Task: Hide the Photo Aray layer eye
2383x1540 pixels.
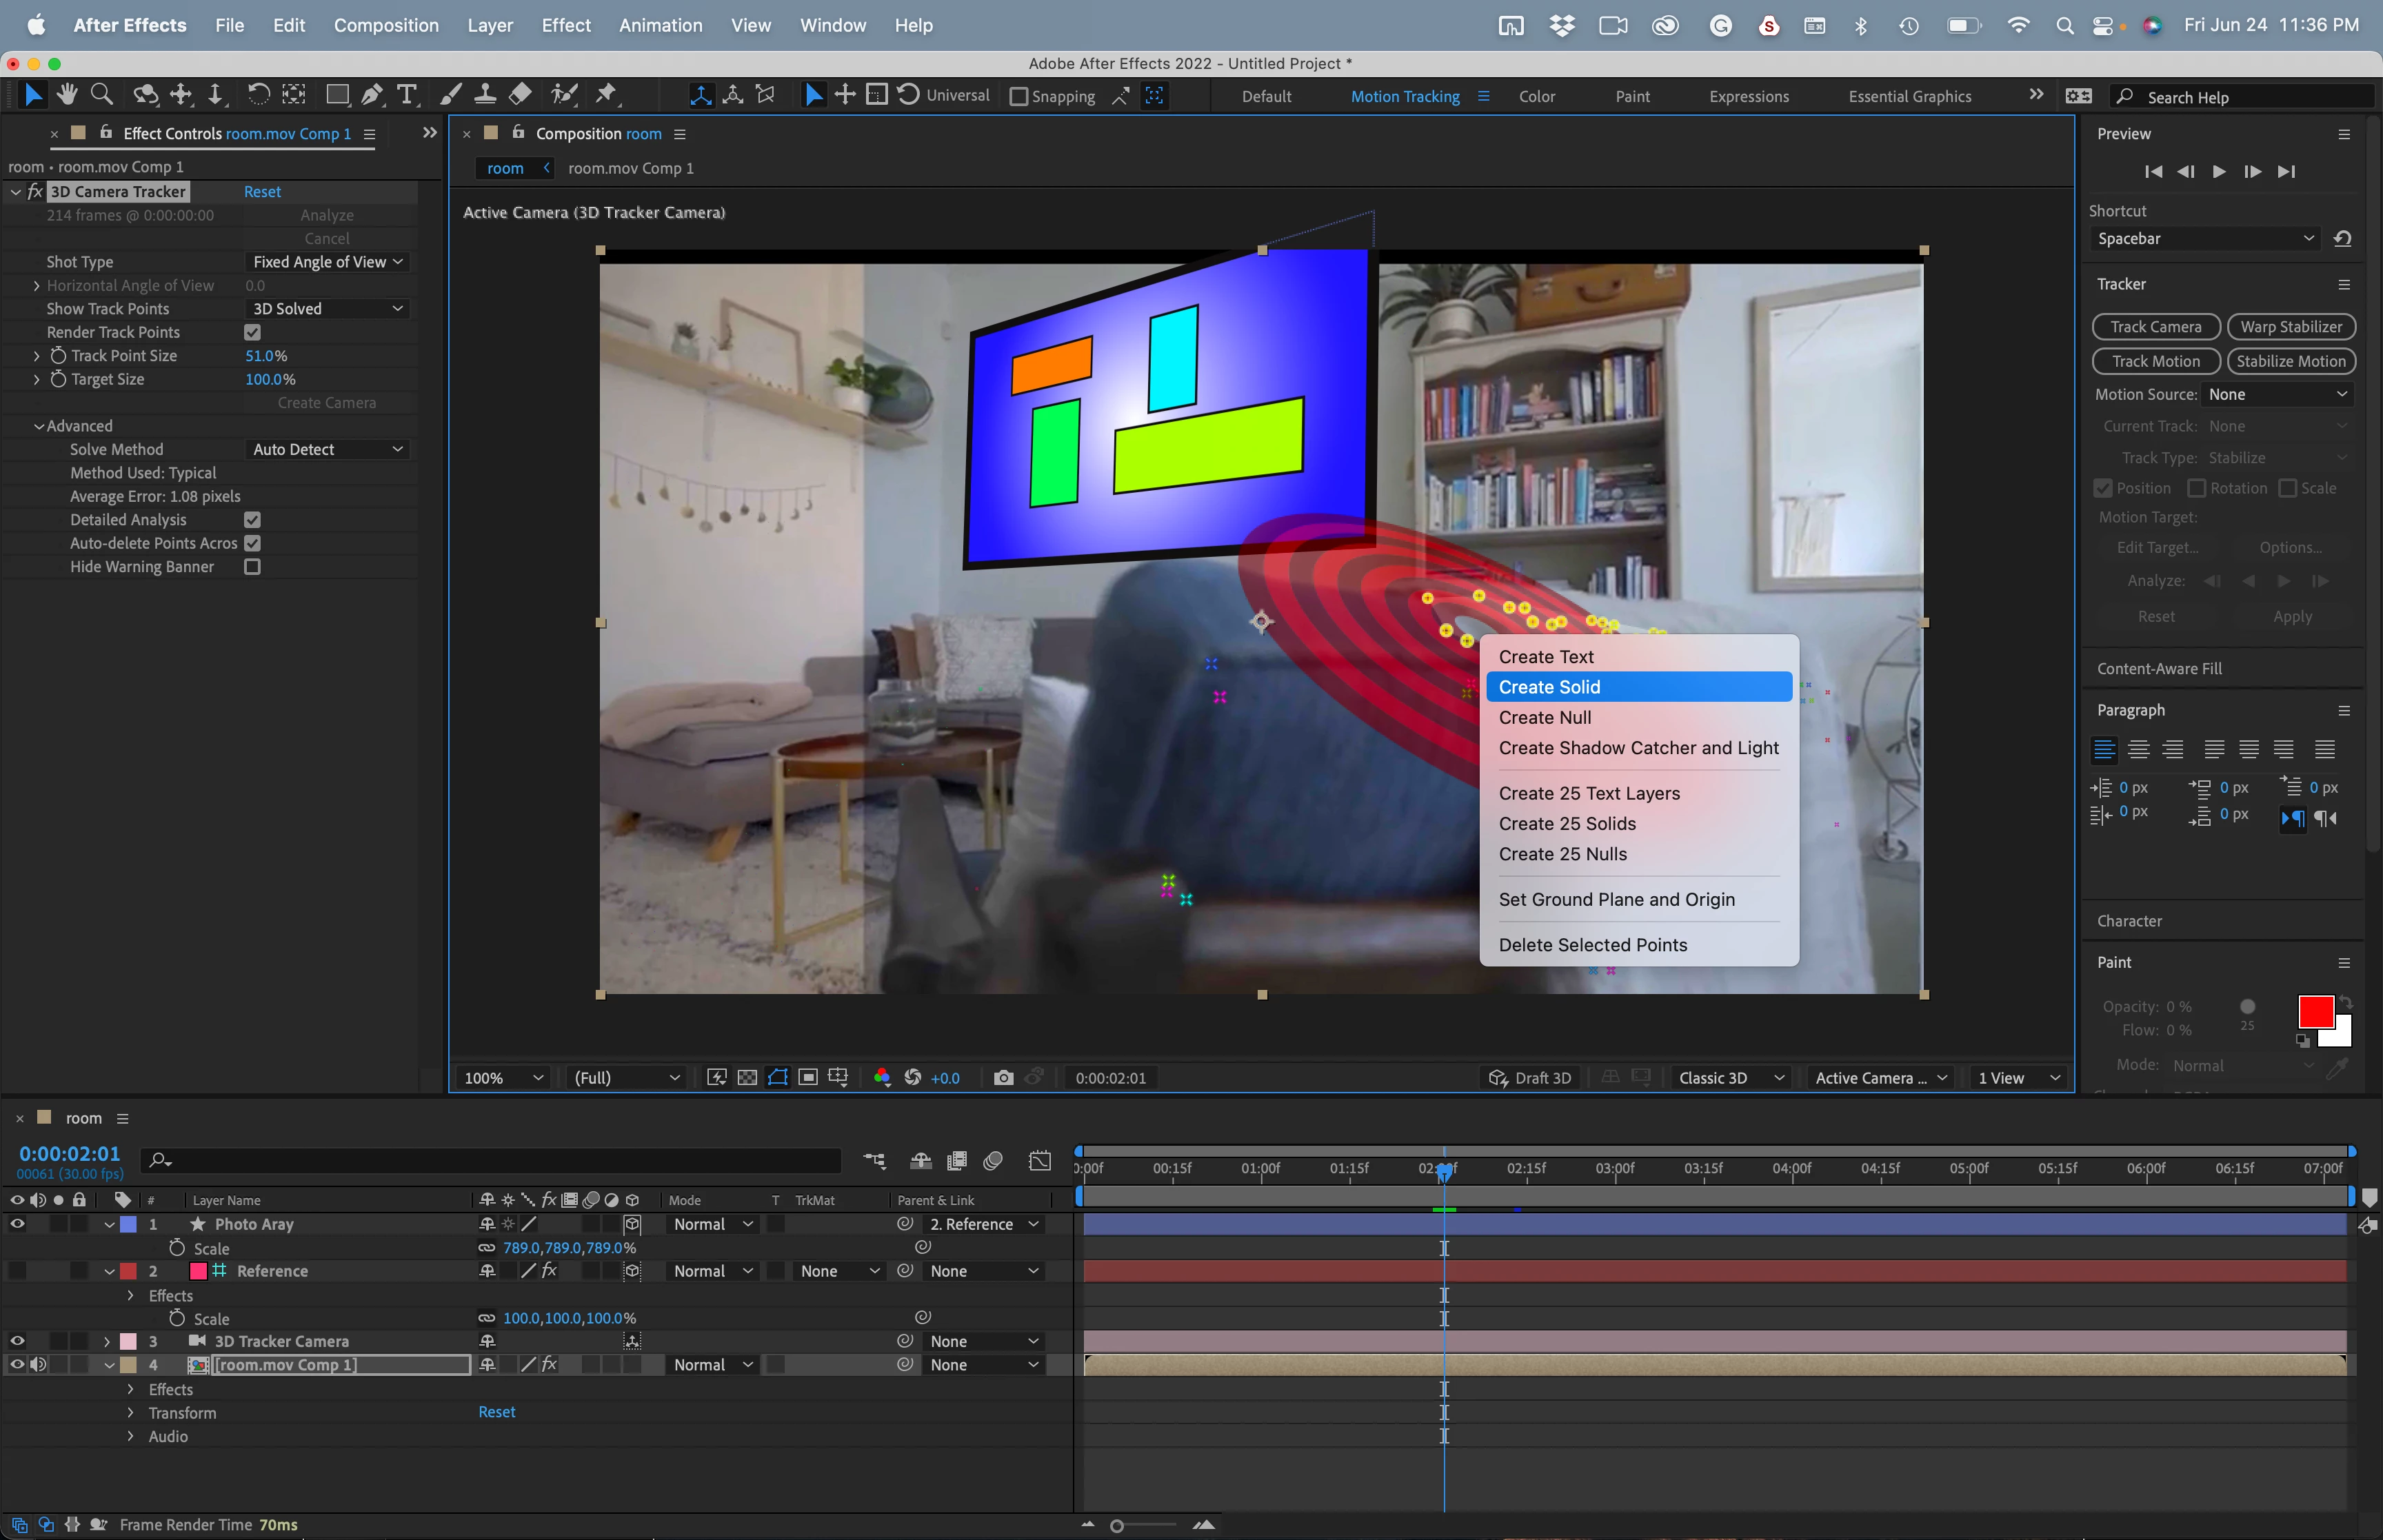Action: (x=17, y=1224)
